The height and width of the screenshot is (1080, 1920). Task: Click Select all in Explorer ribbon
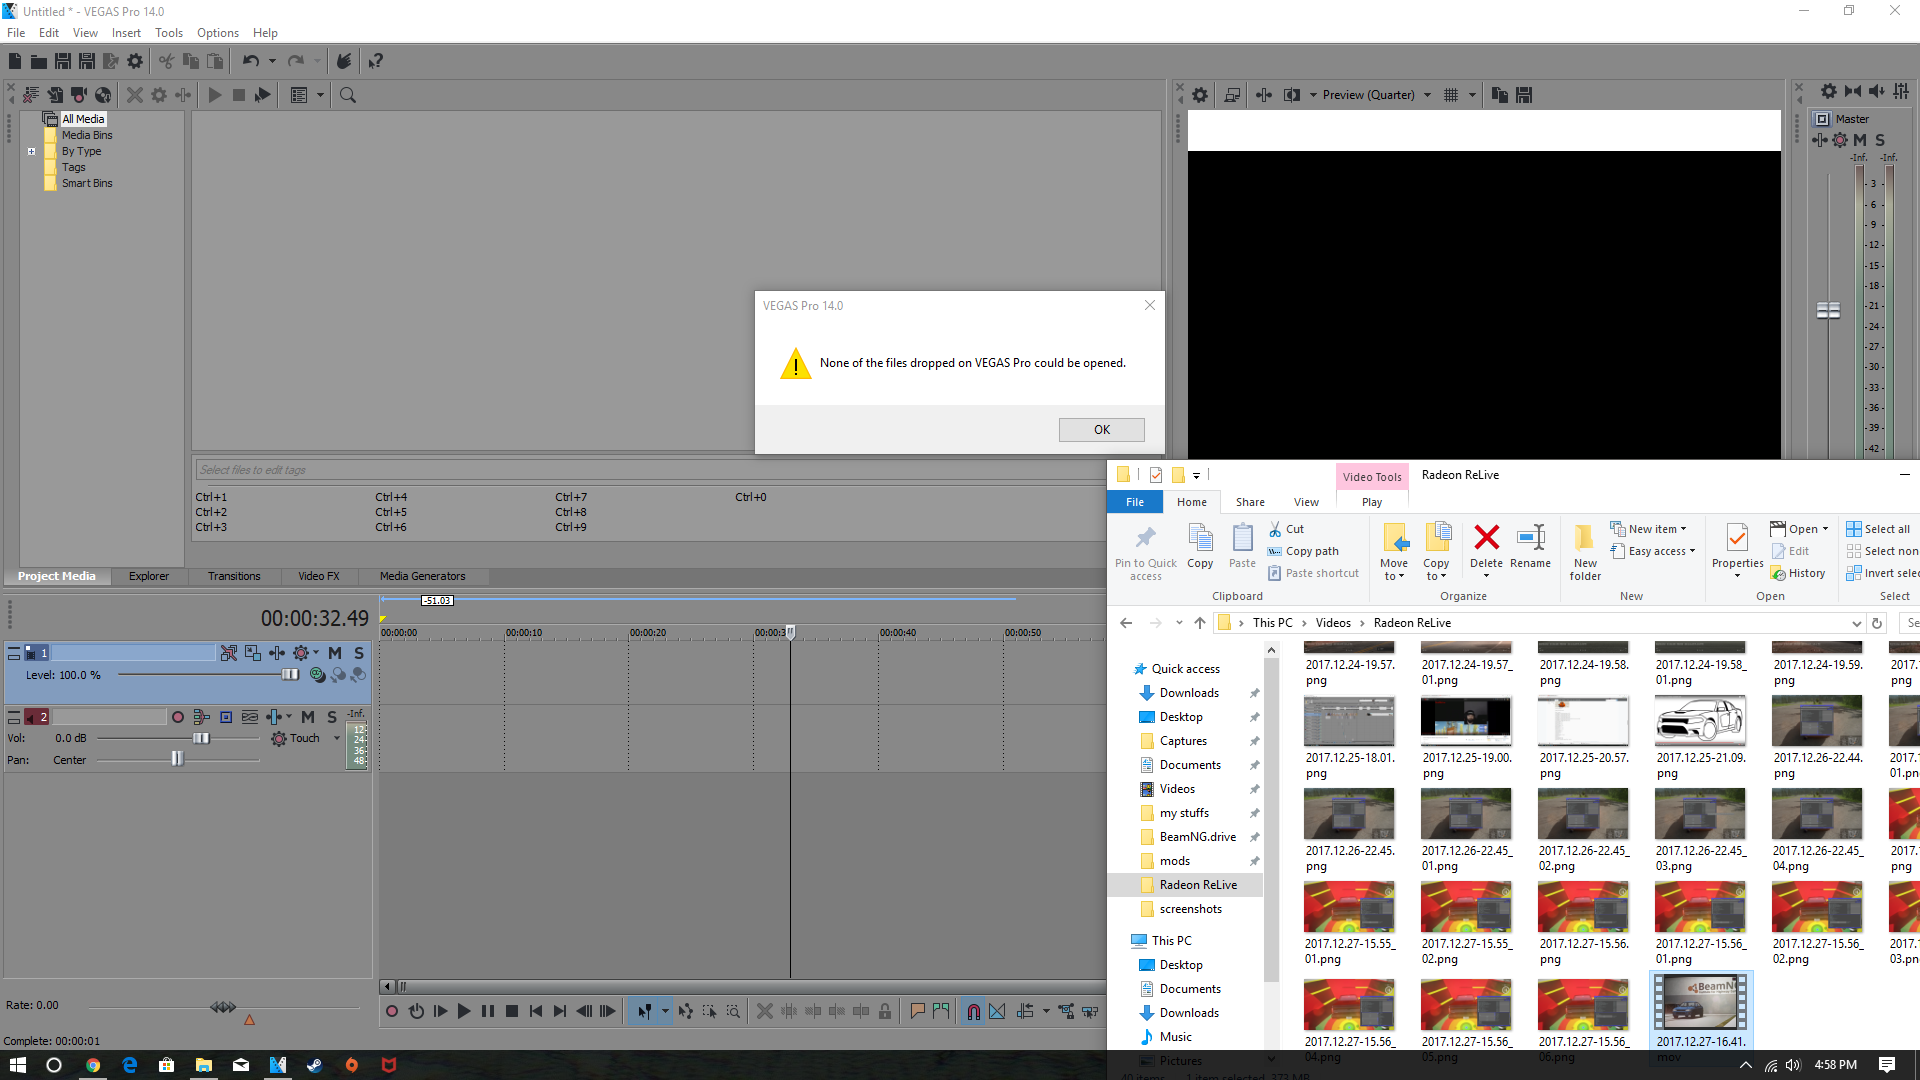pyautogui.click(x=1878, y=529)
